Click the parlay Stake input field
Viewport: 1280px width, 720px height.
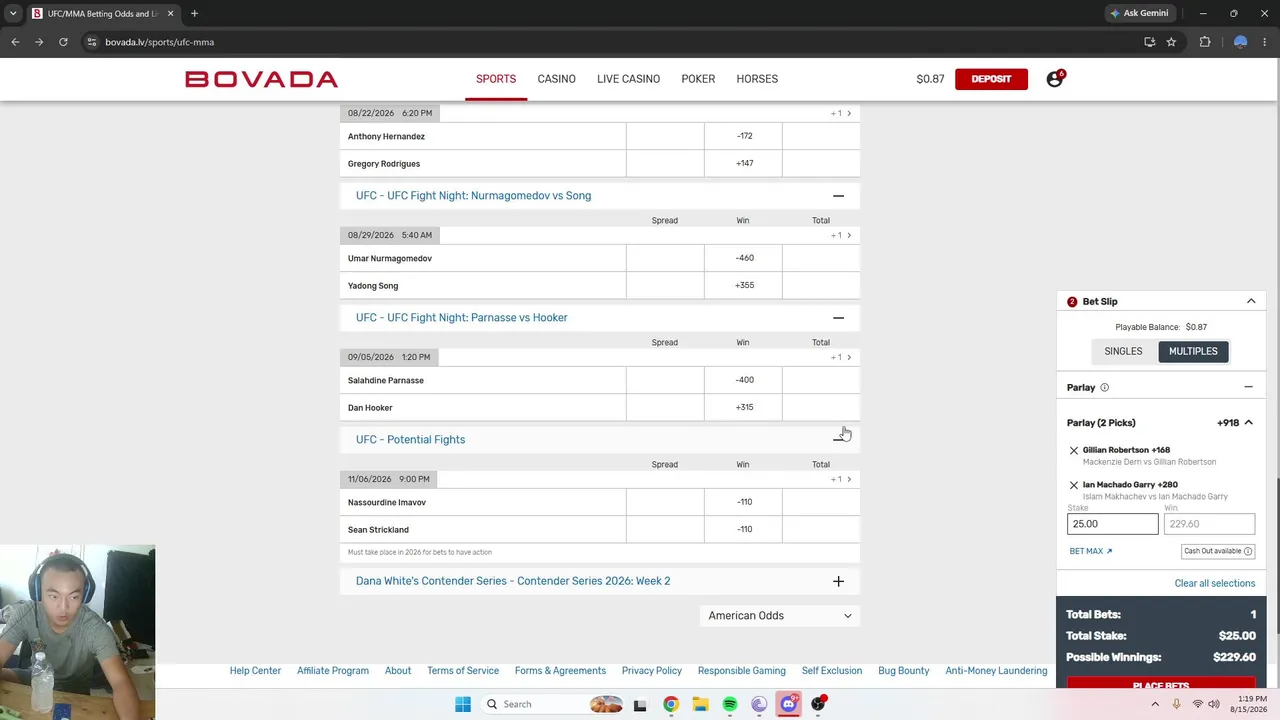1112,524
